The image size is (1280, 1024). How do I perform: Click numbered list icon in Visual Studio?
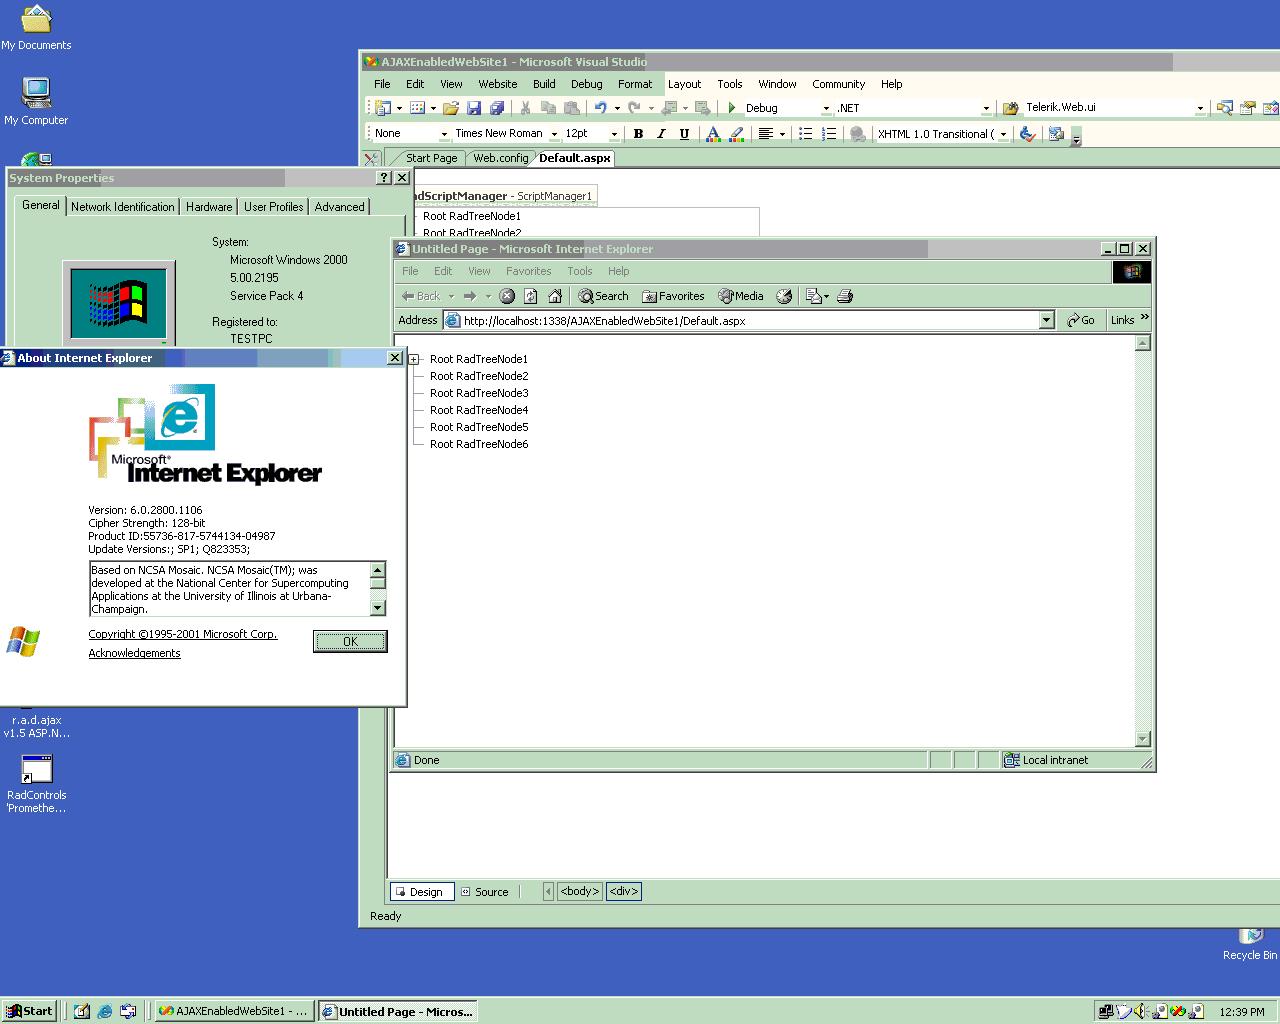tap(829, 134)
